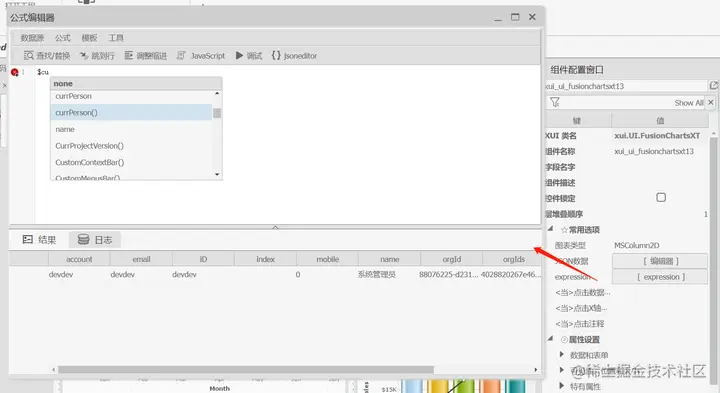Image resolution: width=720 pixels, height=393 pixels.
Task: Click the results horizontal scrollbar thumb
Action: tap(246, 370)
